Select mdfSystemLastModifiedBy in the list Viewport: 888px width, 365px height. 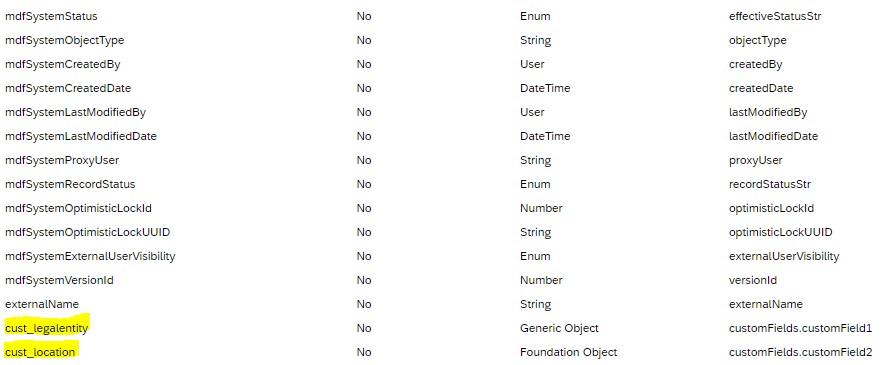[75, 112]
